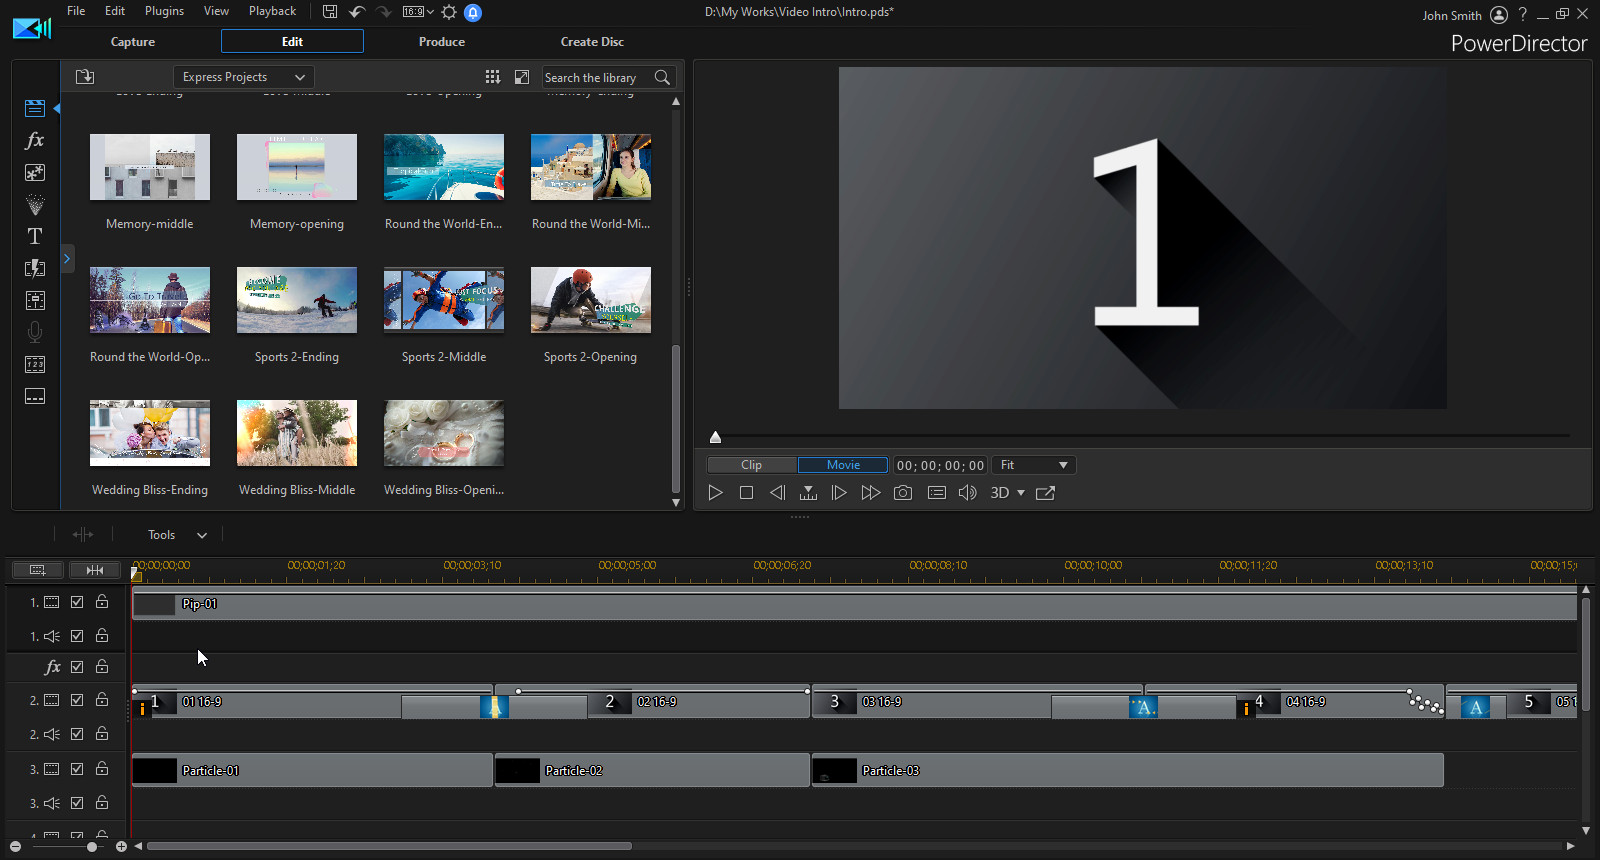
Task: Open the File menu
Action: click(76, 11)
